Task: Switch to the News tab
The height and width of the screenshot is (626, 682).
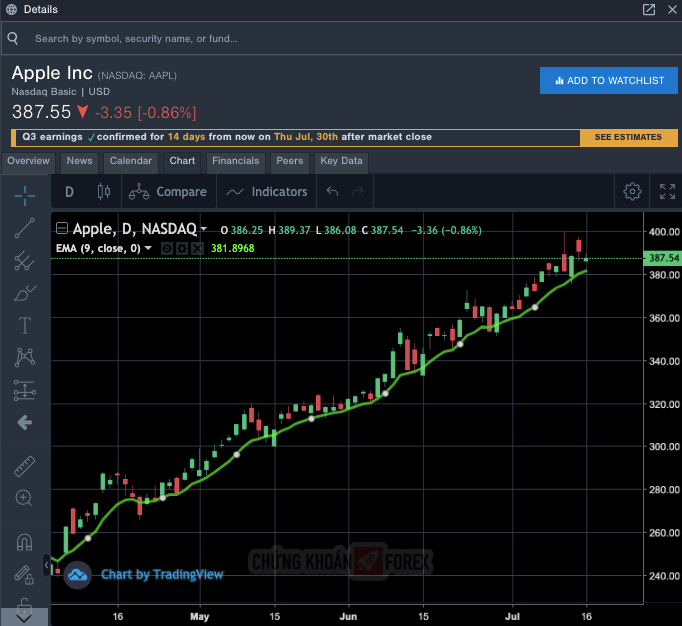Action: (x=79, y=161)
